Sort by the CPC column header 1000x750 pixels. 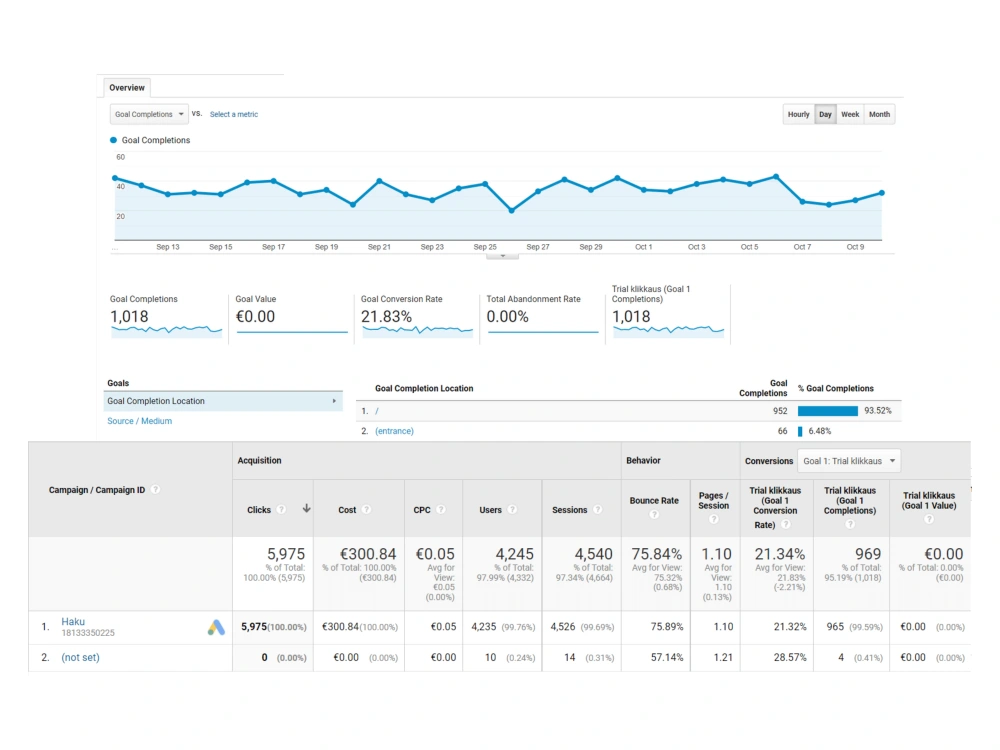[x=422, y=510]
